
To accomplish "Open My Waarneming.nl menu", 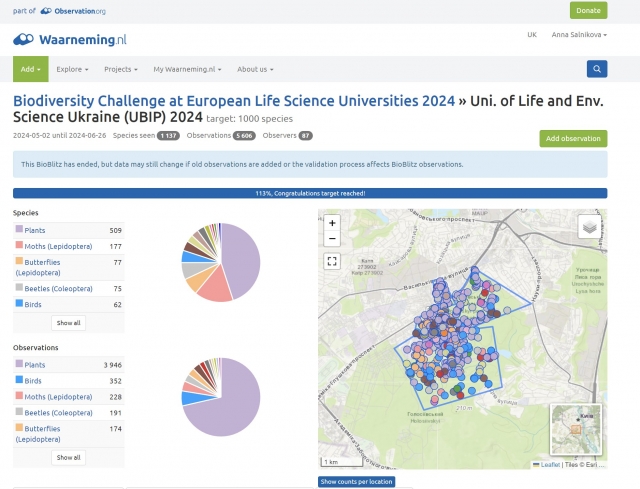I will click(x=188, y=69).
